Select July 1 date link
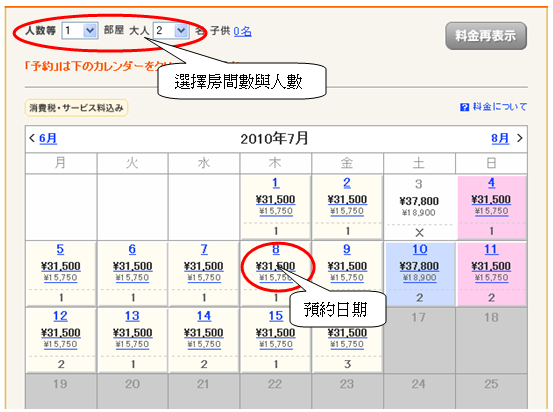The width and height of the screenshot is (553, 412). pos(276,183)
